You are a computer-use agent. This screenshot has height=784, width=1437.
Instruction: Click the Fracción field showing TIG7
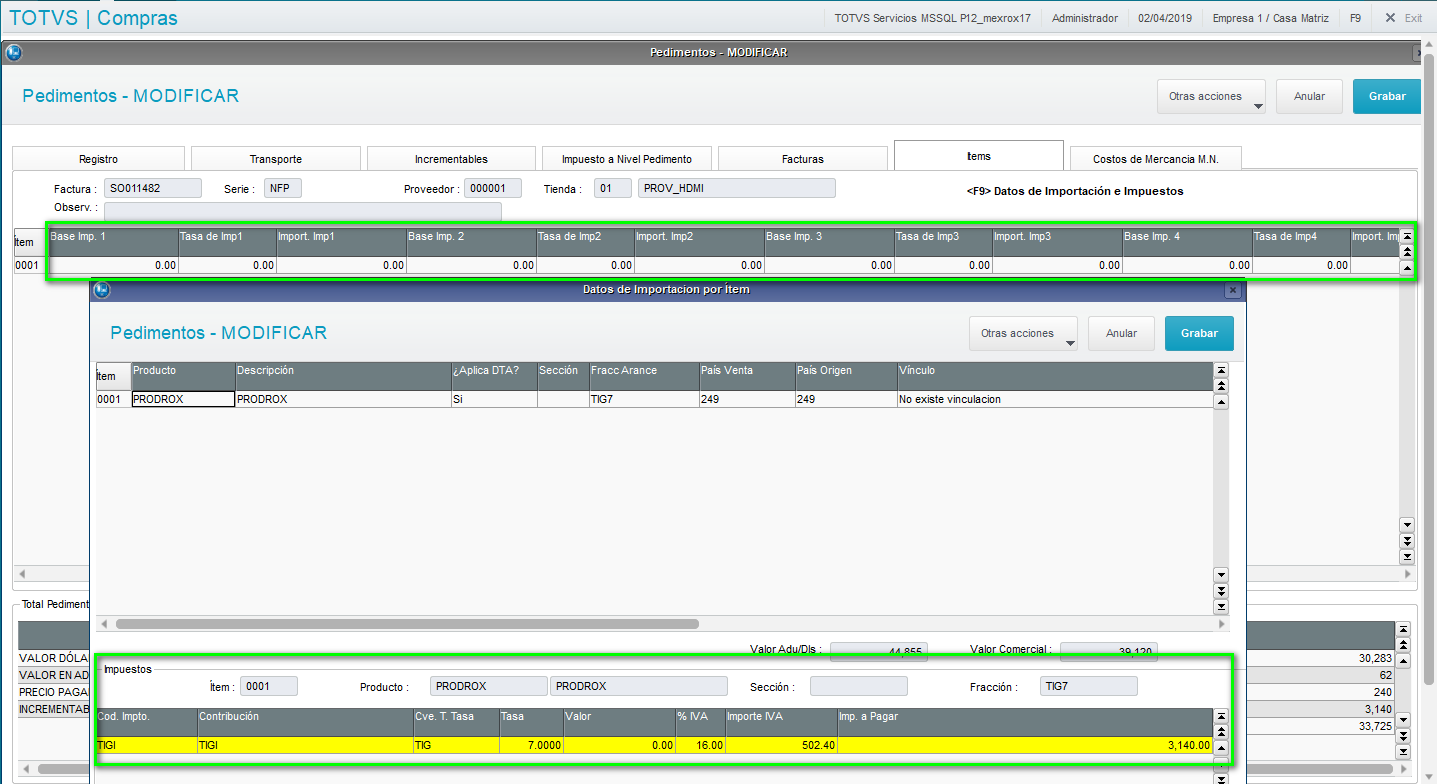[x=1089, y=686]
